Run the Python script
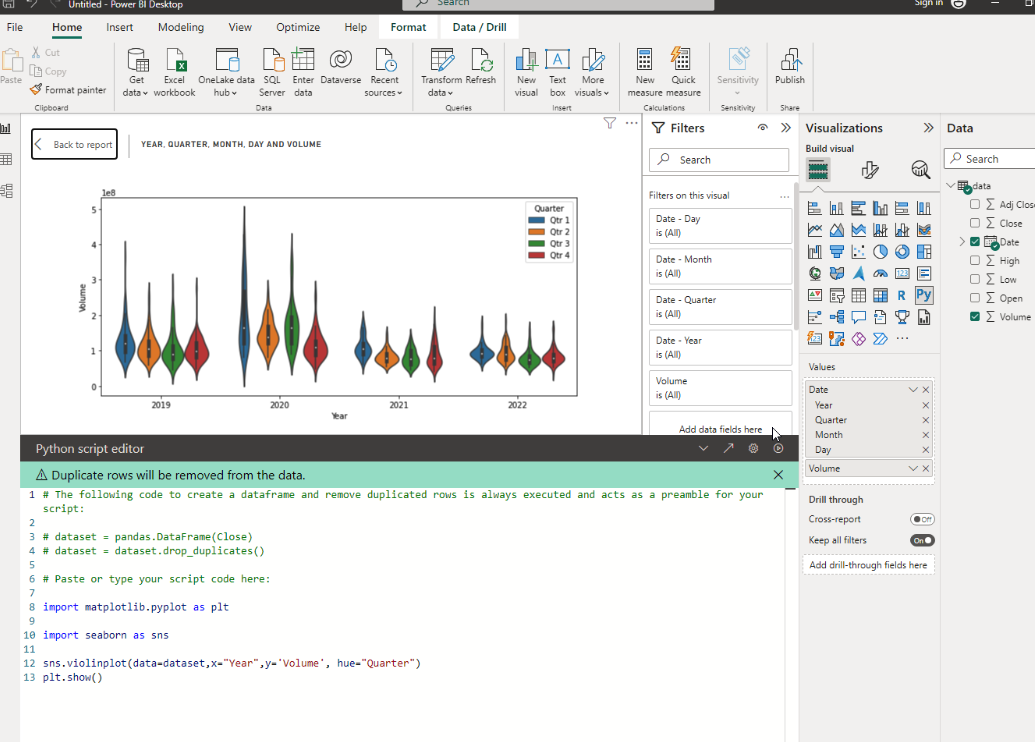 tap(778, 449)
